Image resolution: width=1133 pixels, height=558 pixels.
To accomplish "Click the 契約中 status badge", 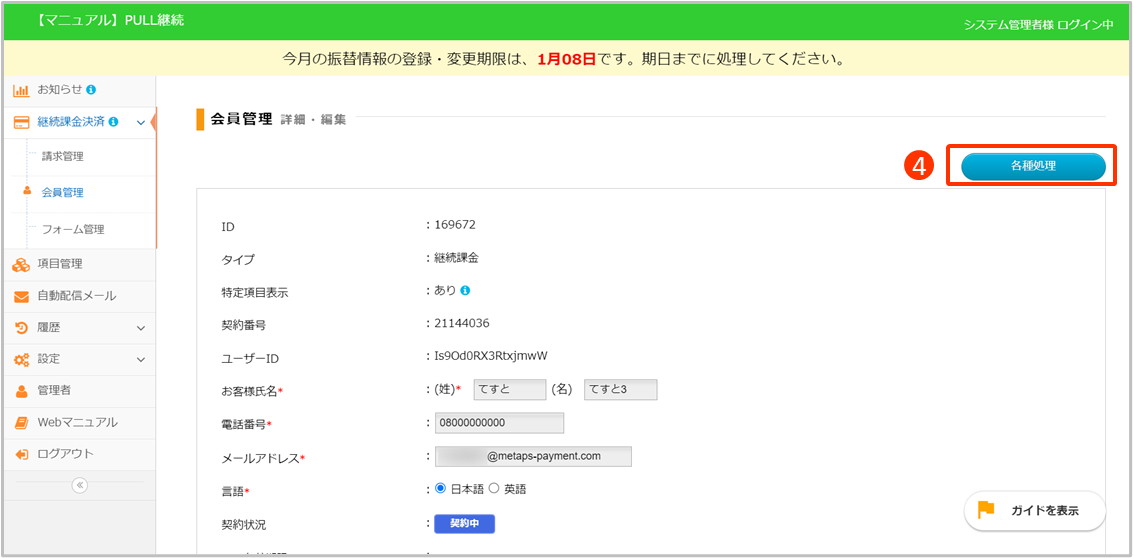I will point(464,524).
